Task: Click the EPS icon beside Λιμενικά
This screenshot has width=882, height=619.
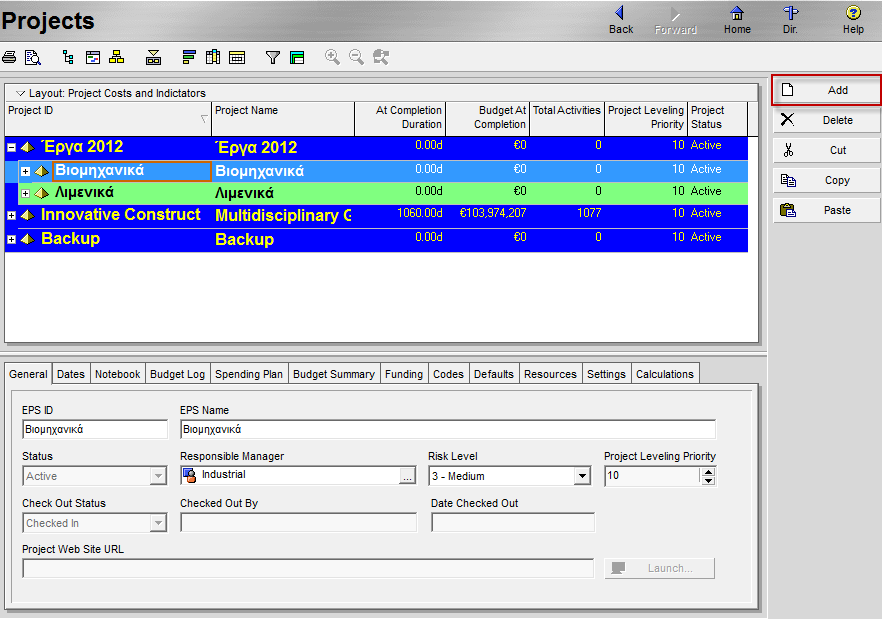Action: point(42,193)
